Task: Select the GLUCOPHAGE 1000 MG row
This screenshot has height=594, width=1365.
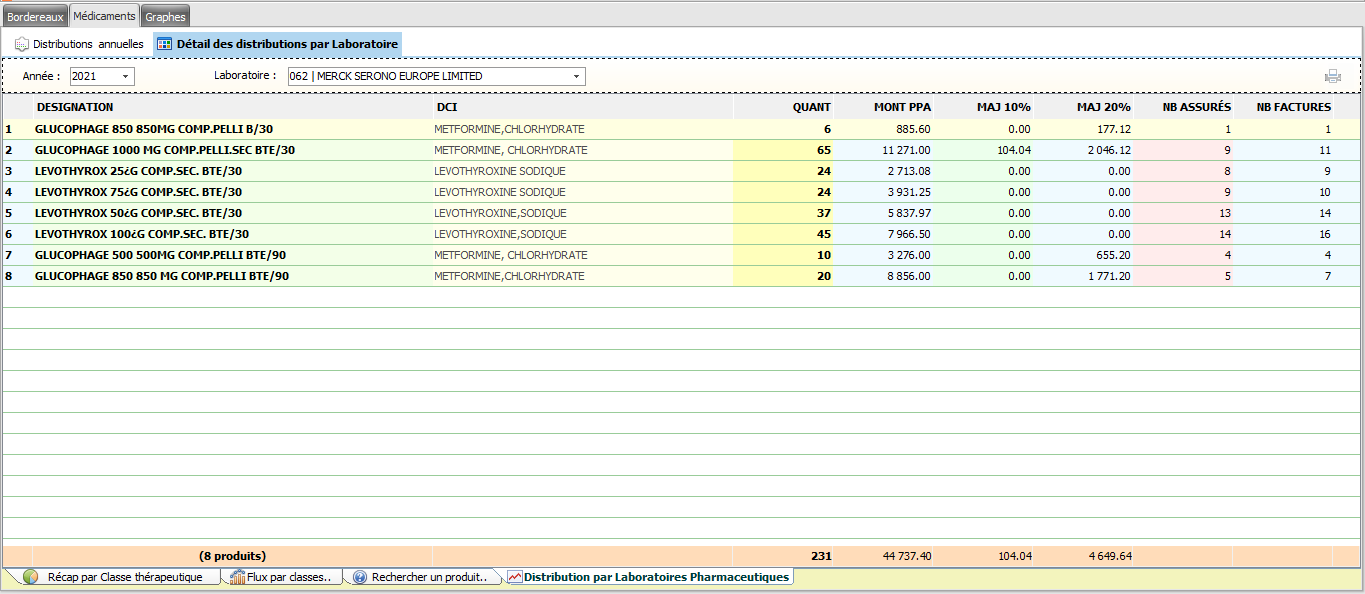Action: [165, 150]
